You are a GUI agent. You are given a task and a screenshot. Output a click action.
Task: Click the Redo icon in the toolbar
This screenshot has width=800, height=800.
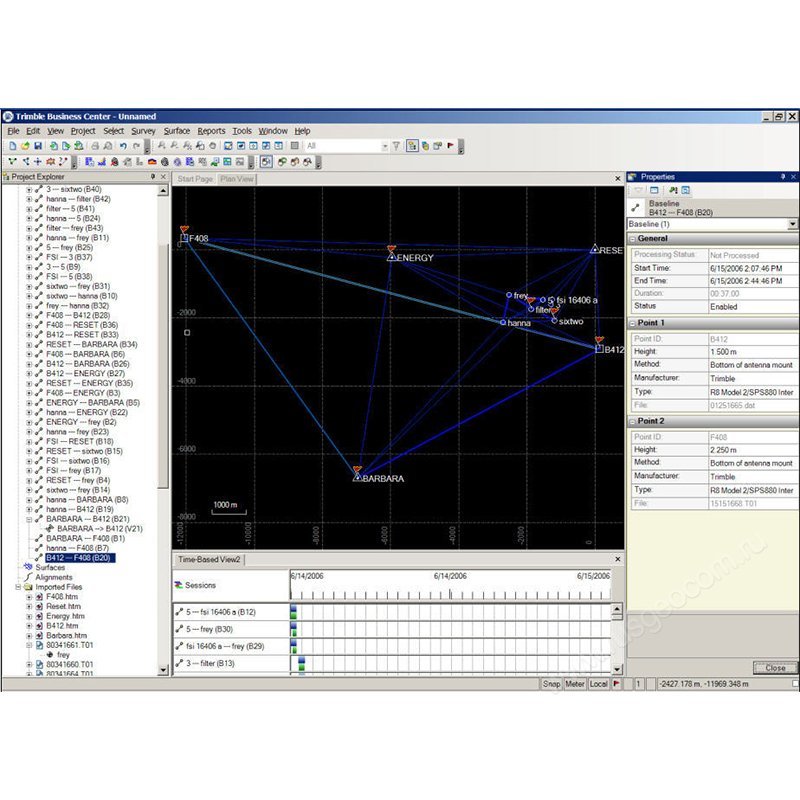click(135, 147)
